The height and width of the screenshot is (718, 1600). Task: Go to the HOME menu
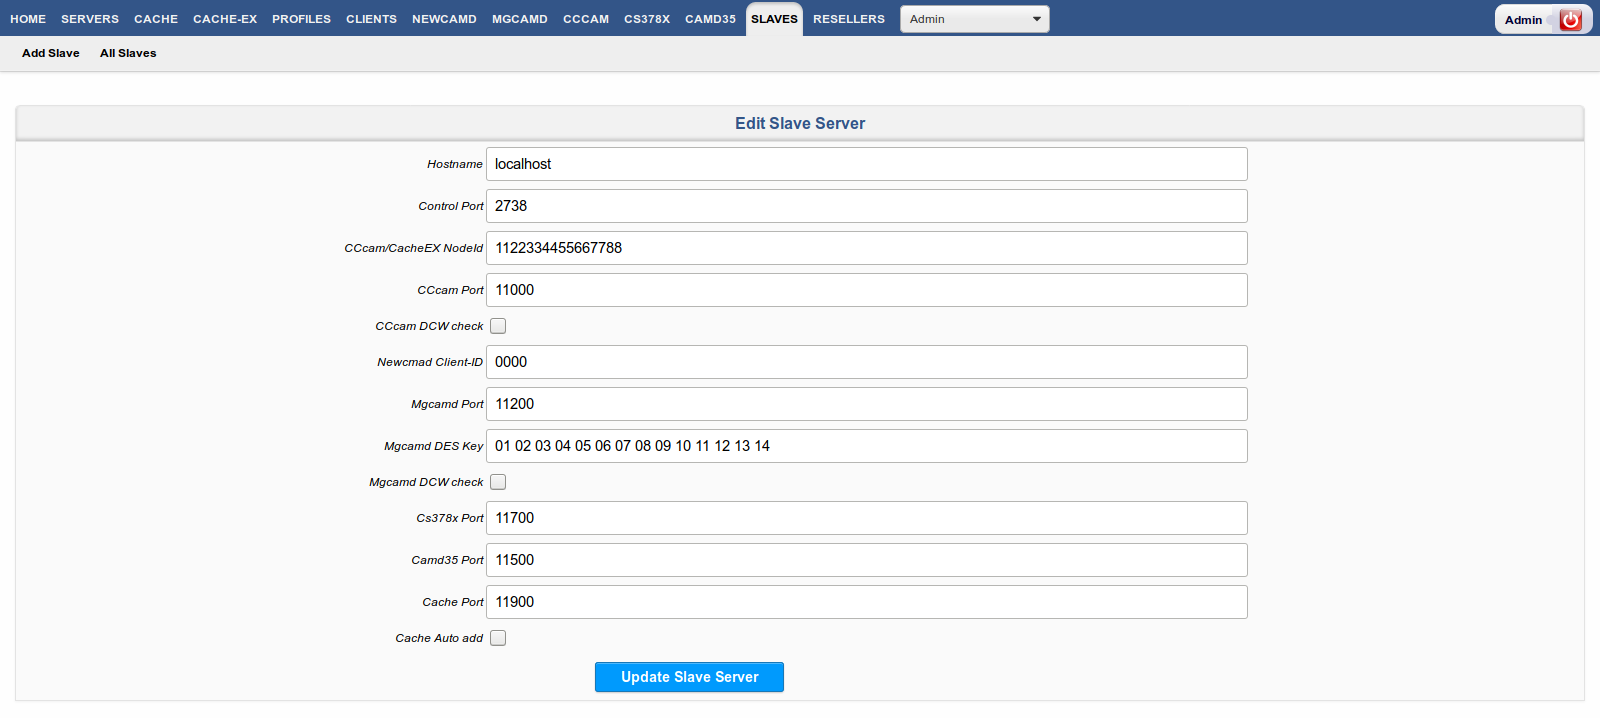coord(28,19)
